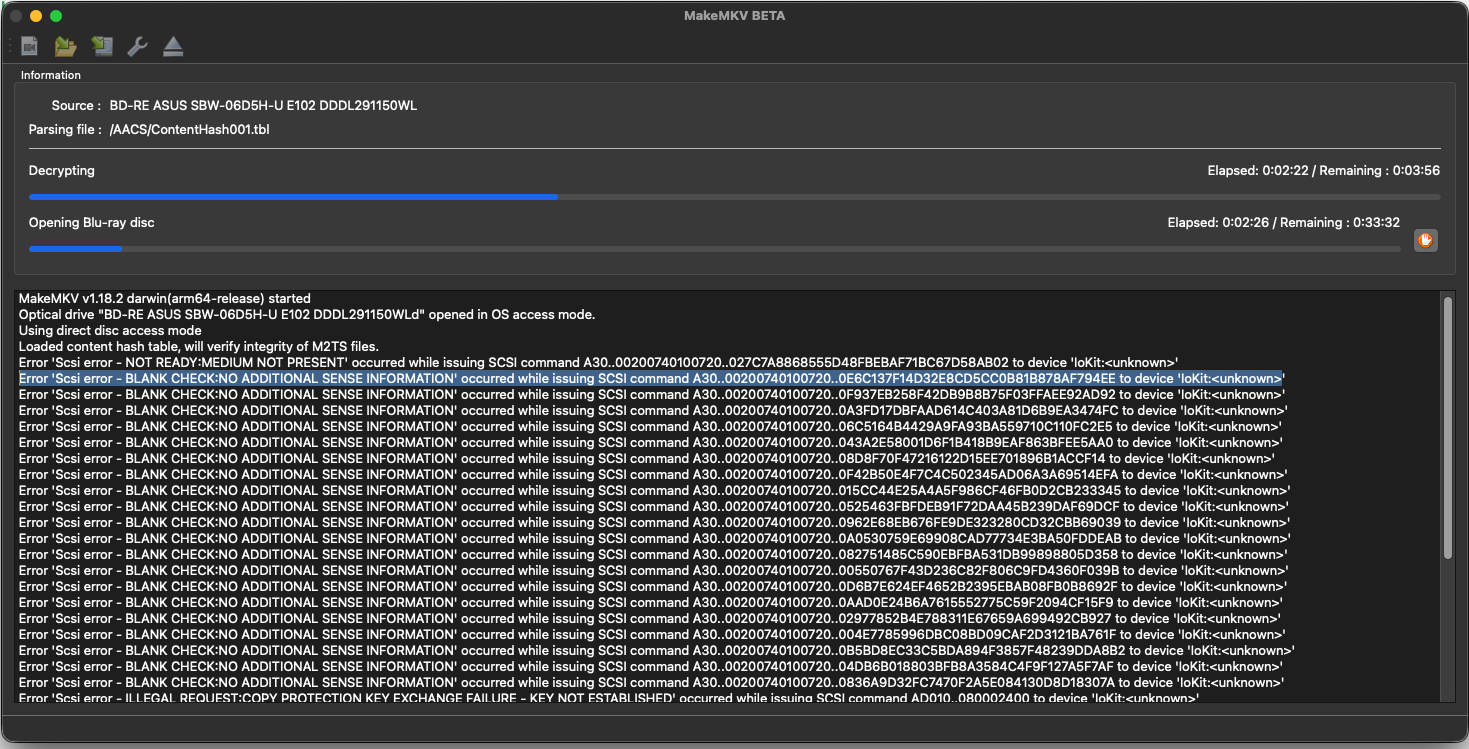Image resolution: width=1469 pixels, height=749 pixels.
Task: Click the Opening Blu-ray disc progress bar
Action: [x=714, y=249]
